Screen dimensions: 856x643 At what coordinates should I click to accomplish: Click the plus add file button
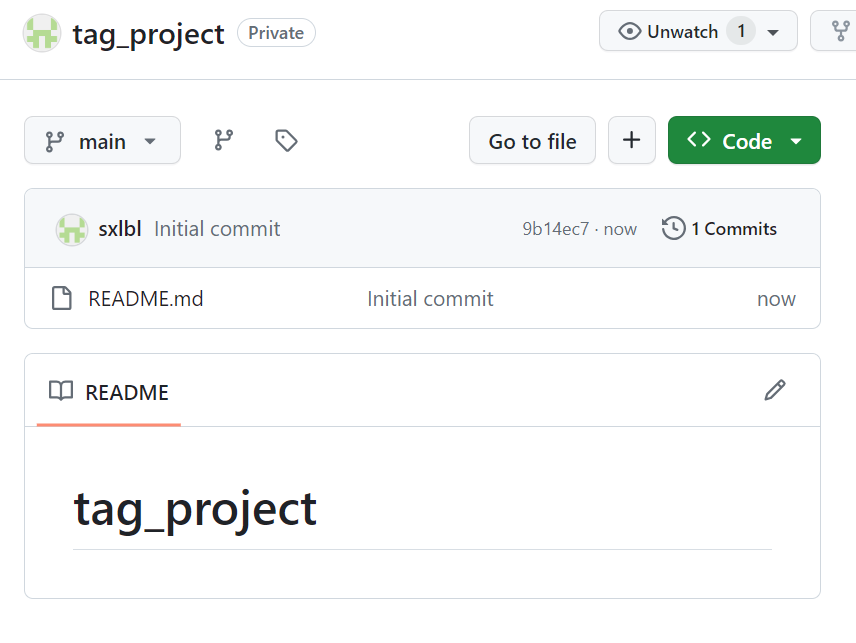pyautogui.click(x=632, y=141)
